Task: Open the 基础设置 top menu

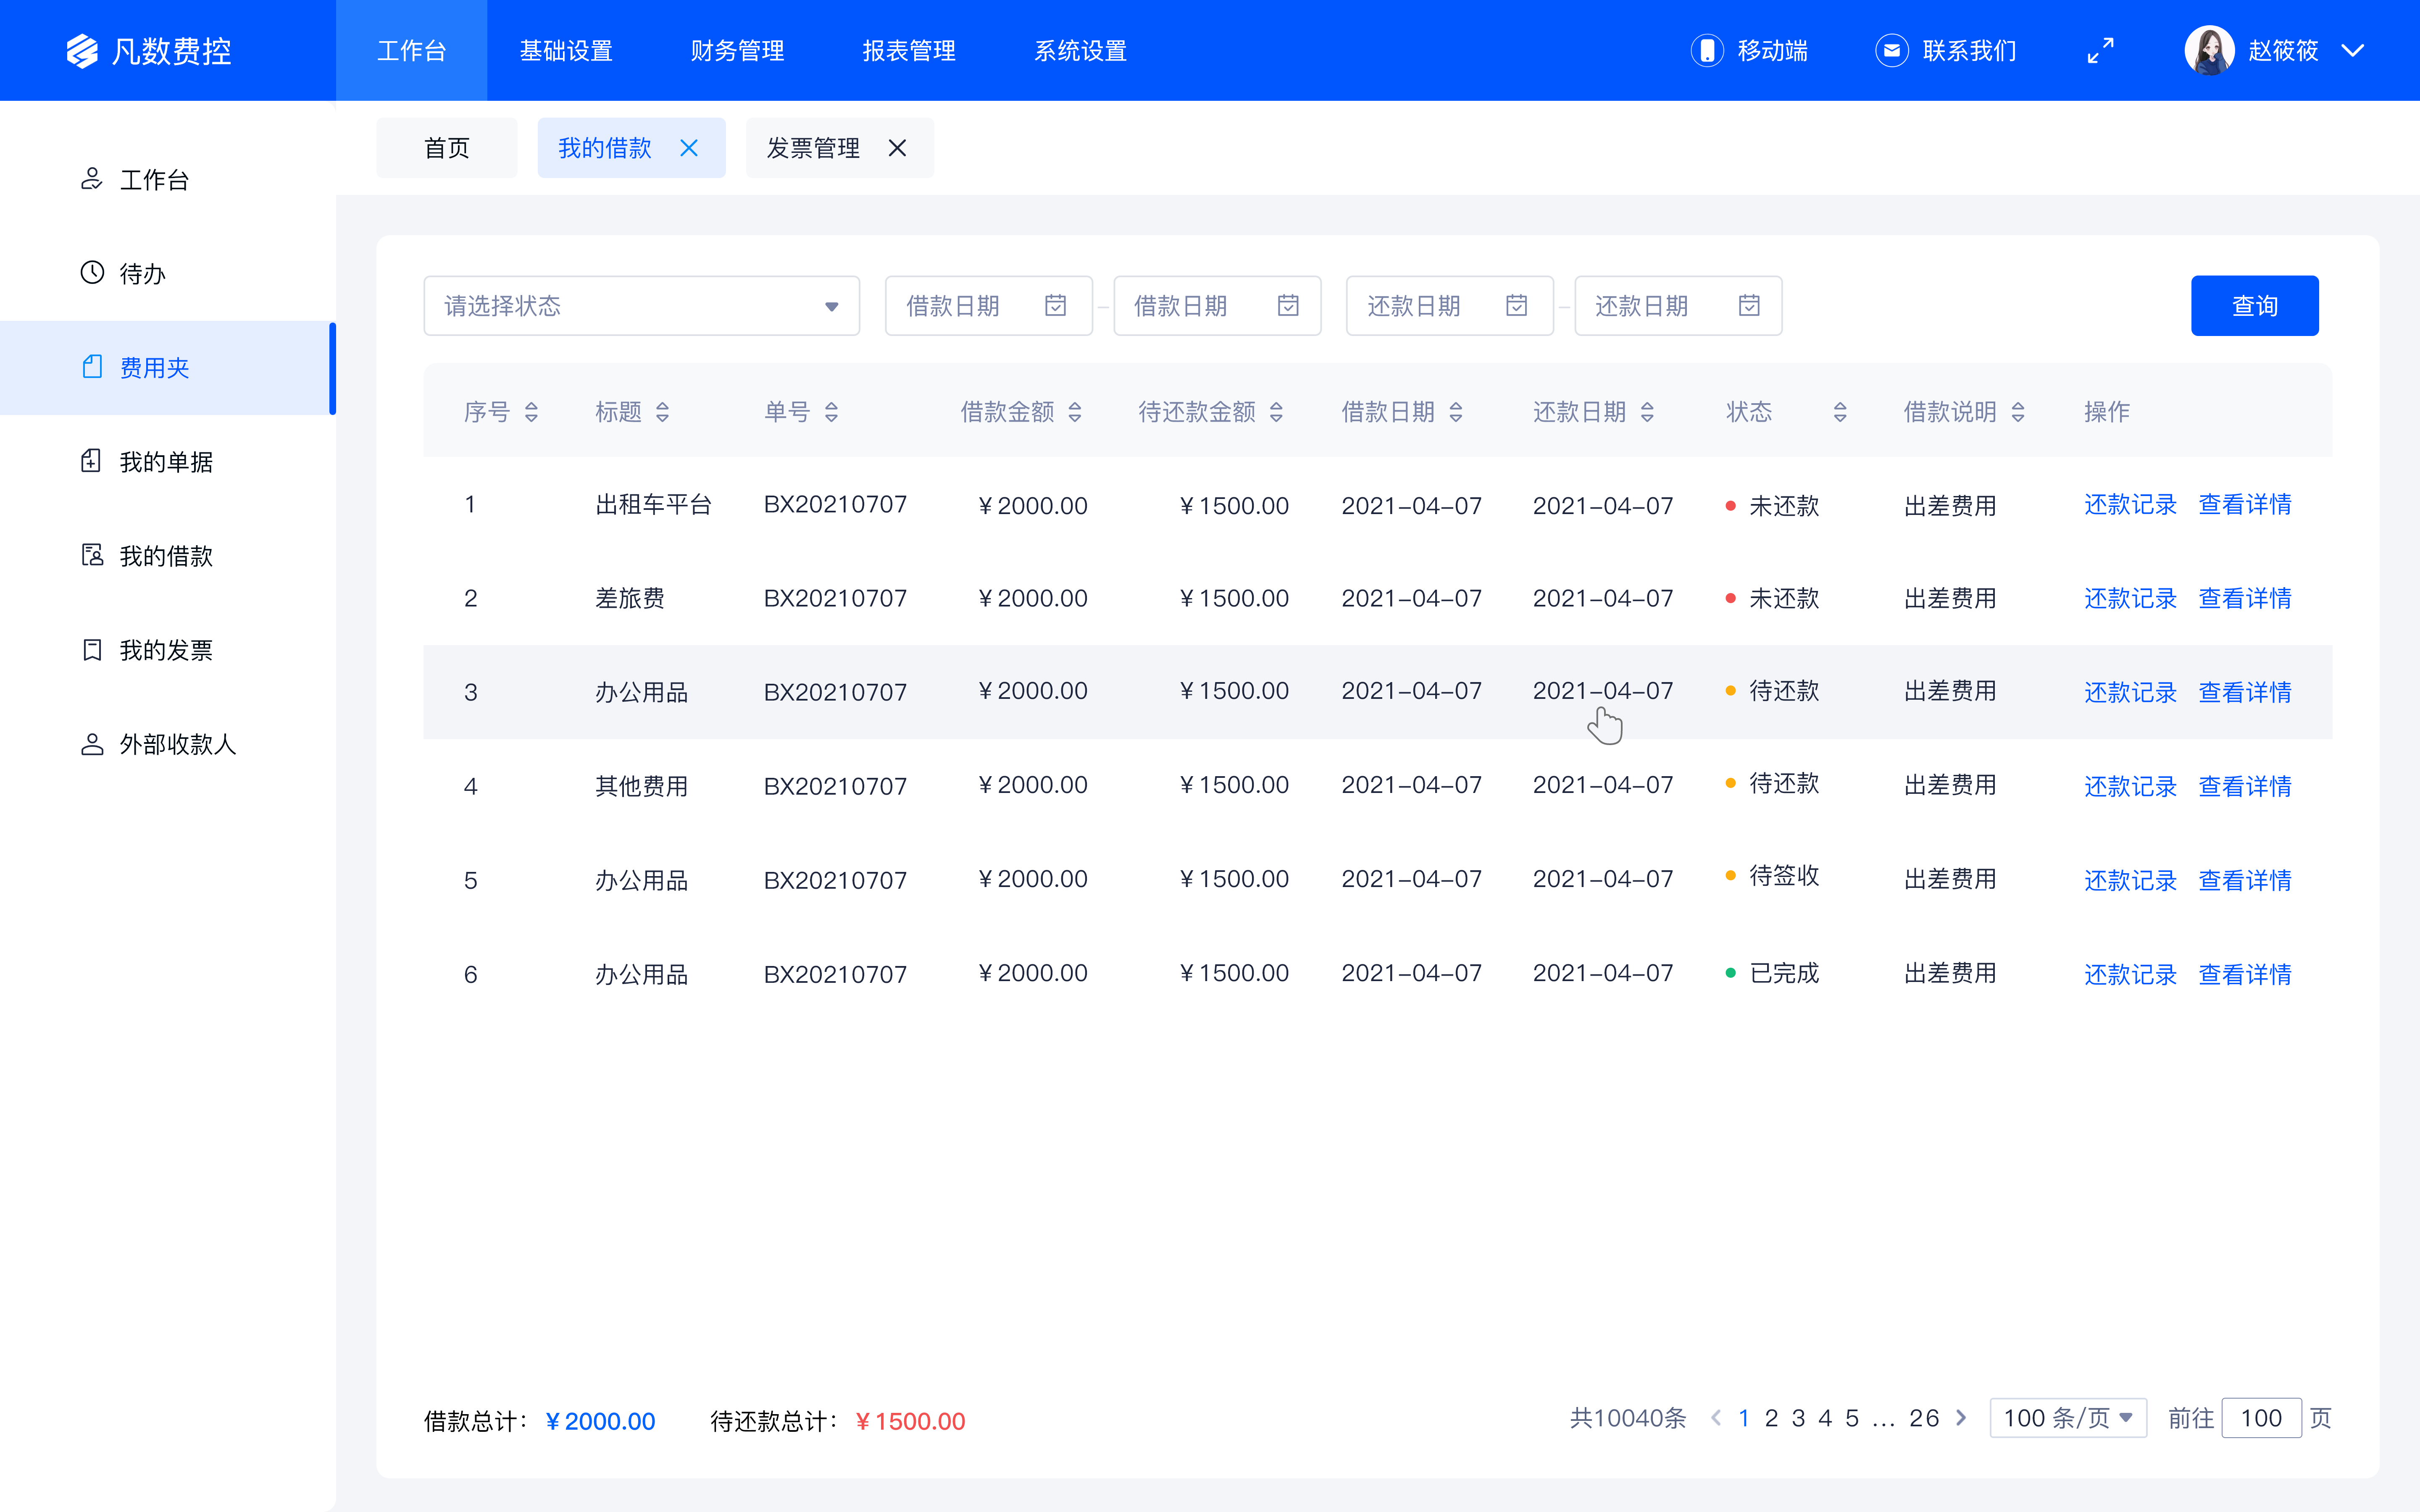Action: [x=566, y=51]
